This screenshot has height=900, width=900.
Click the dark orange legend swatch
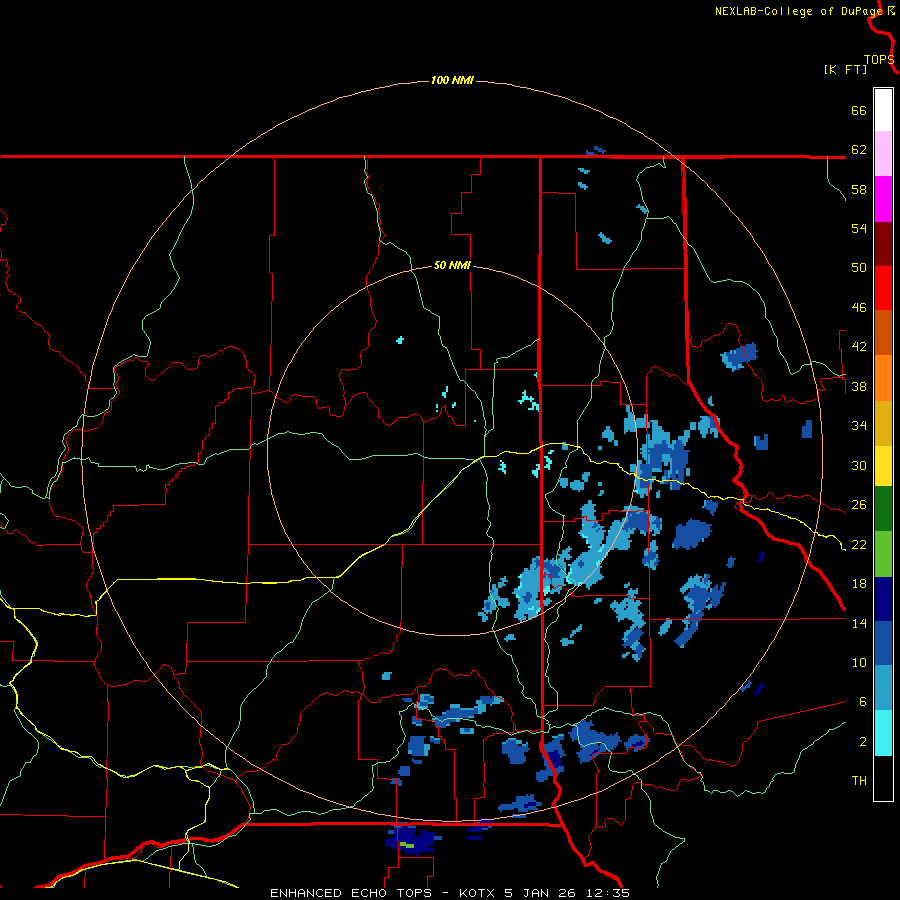click(883, 332)
